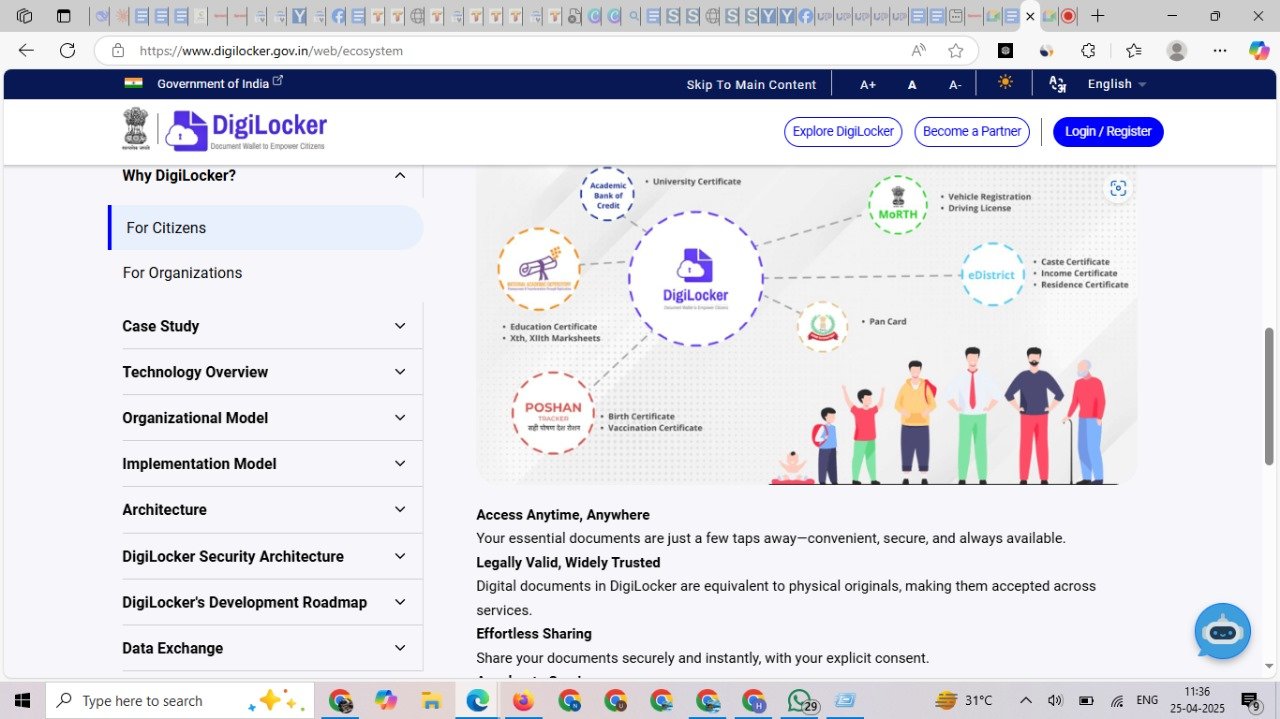Decrease font size with A-
Viewport: 1280px width, 719px height.
click(x=955, y=85)
